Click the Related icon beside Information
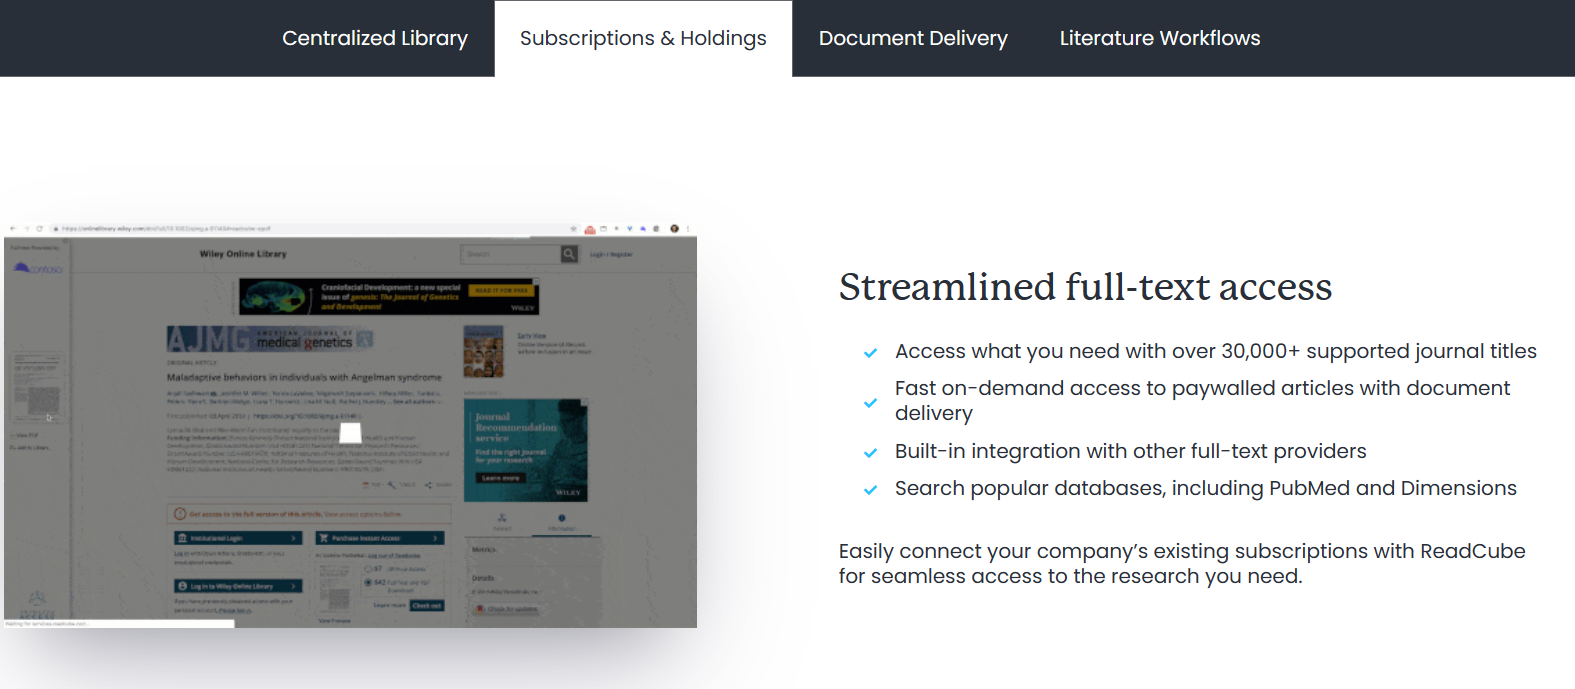 click(x=502, y=520)
